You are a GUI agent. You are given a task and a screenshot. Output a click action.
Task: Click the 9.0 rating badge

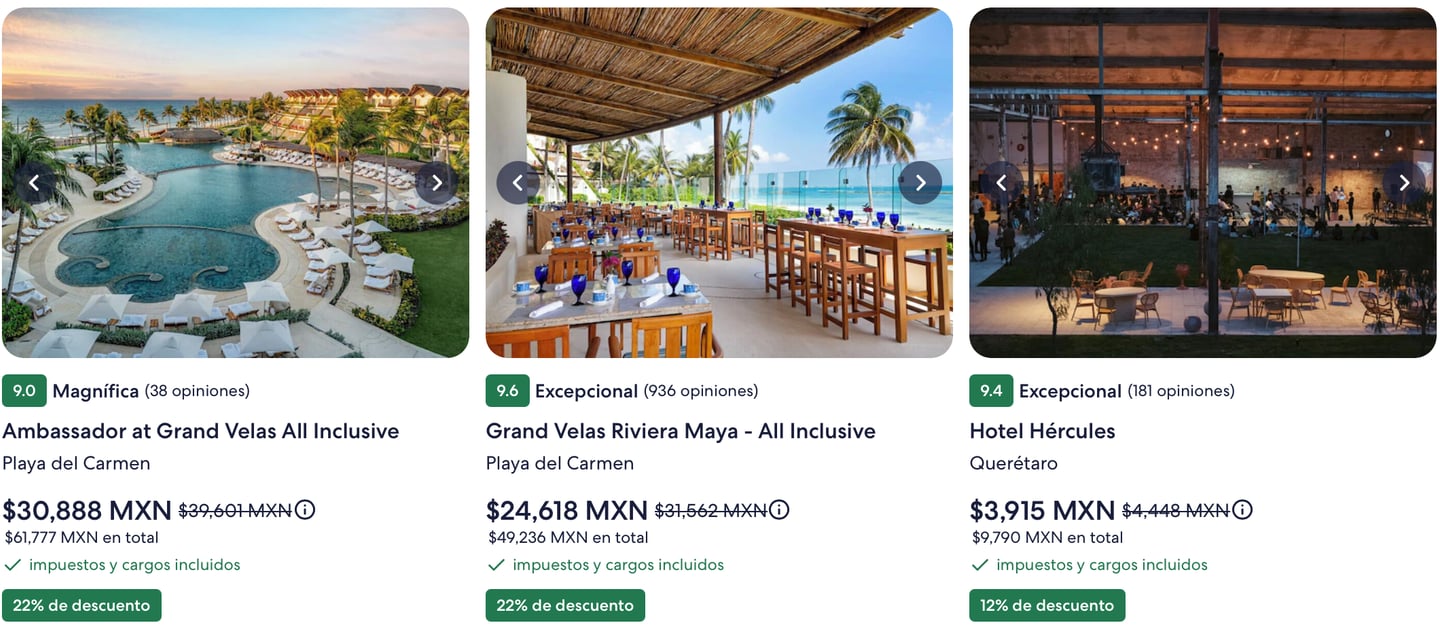[x=24, y=391]
